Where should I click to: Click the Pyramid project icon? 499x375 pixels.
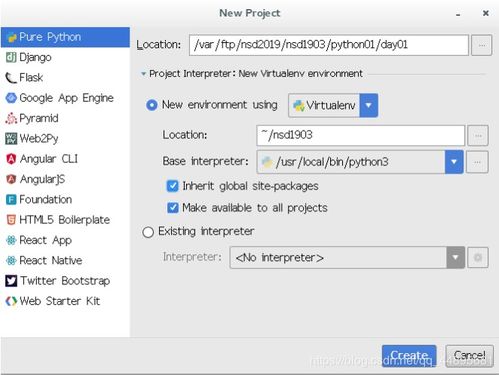pyautogui.click(x=11, y=118)
